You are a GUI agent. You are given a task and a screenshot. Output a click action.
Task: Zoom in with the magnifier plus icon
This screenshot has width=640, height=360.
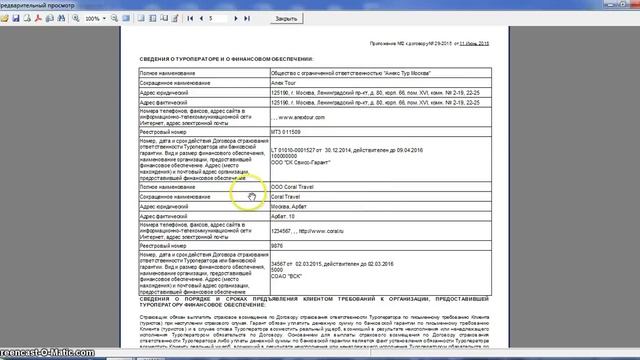(x=76, y=18)
